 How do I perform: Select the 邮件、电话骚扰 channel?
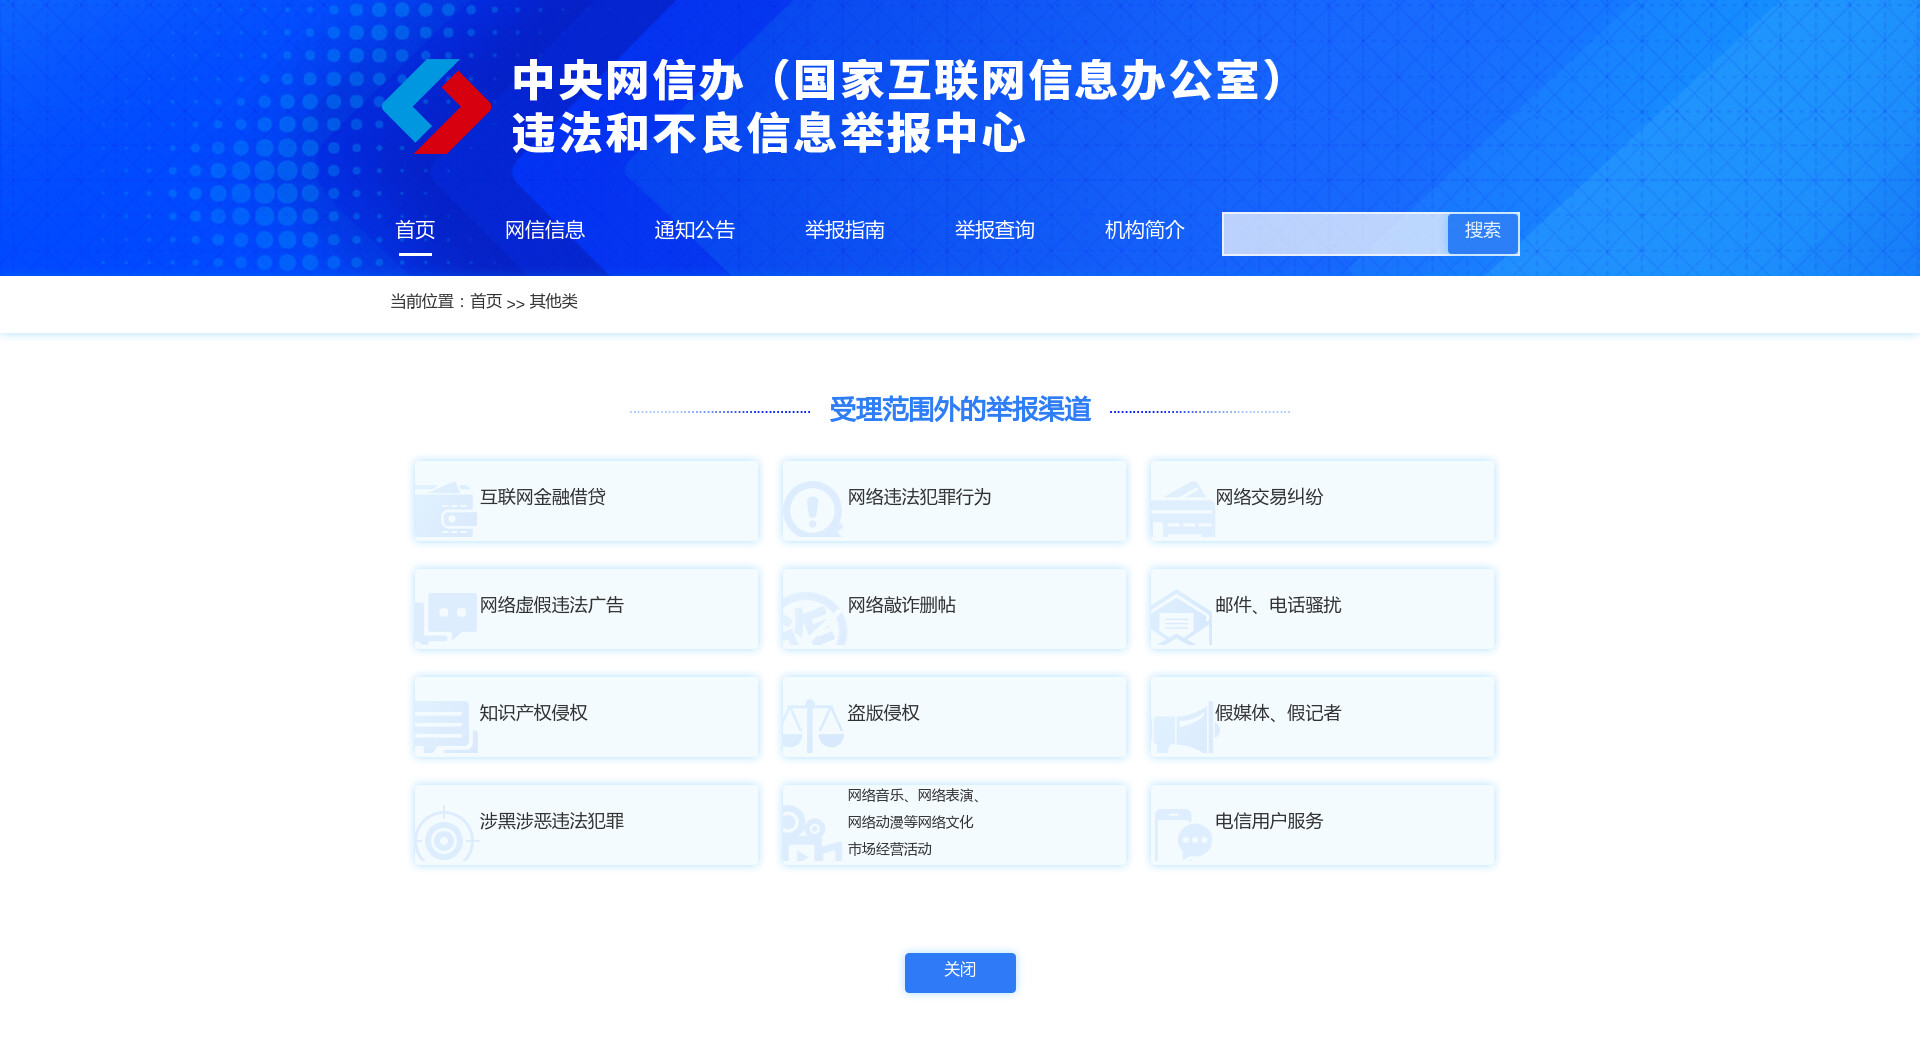(x=1322, y=608)
